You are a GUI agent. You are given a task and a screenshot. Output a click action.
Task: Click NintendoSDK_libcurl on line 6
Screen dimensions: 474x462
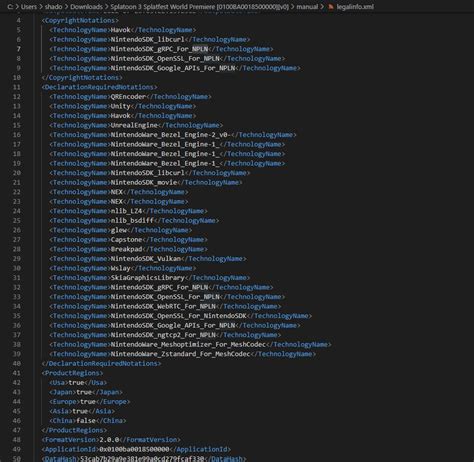(147, 39)
